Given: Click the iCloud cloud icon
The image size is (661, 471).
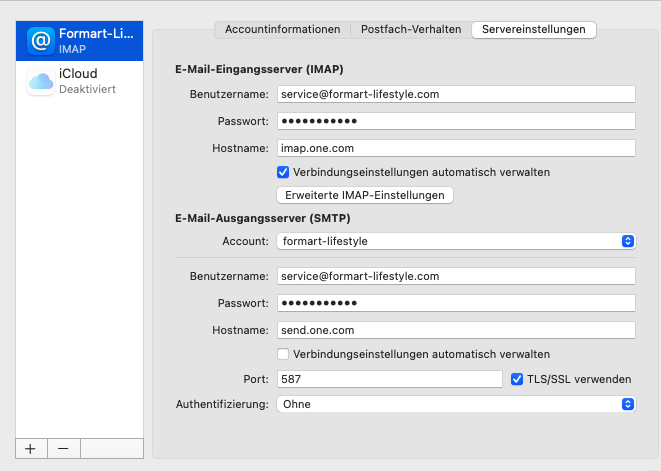Looking at the screenshot, I should 41,82.
